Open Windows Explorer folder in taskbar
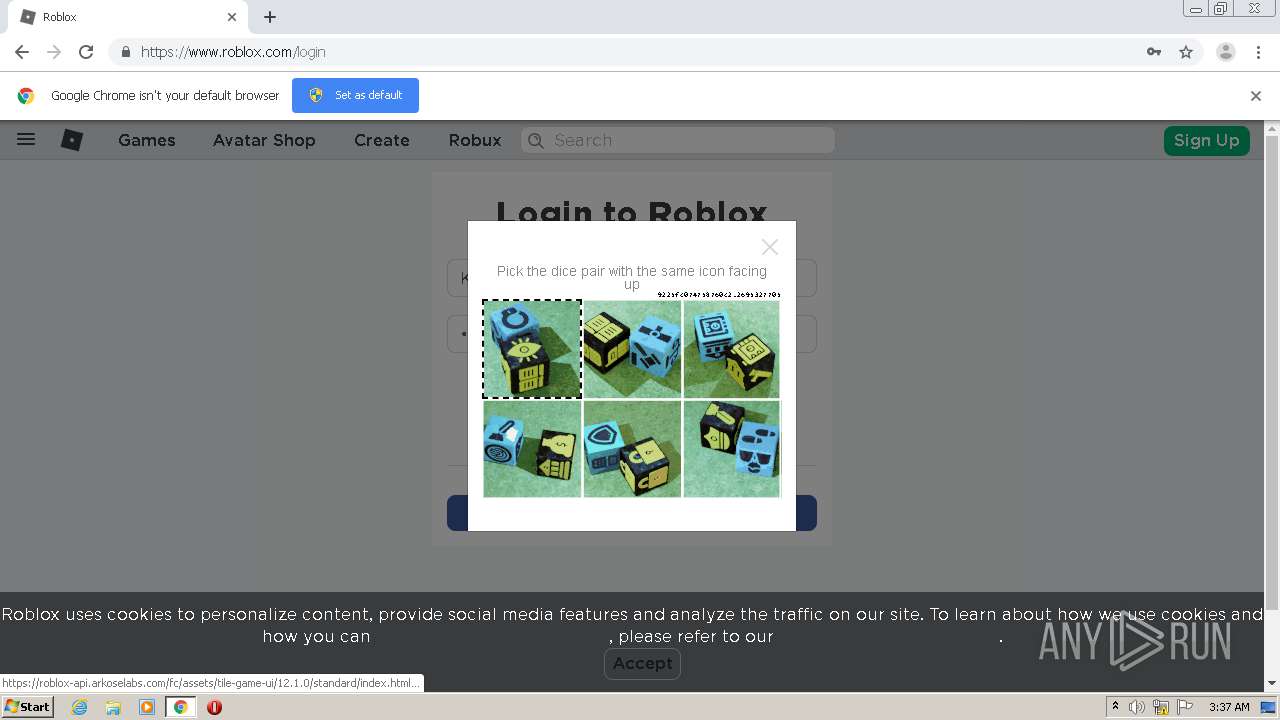 click(x=113, y=707)
